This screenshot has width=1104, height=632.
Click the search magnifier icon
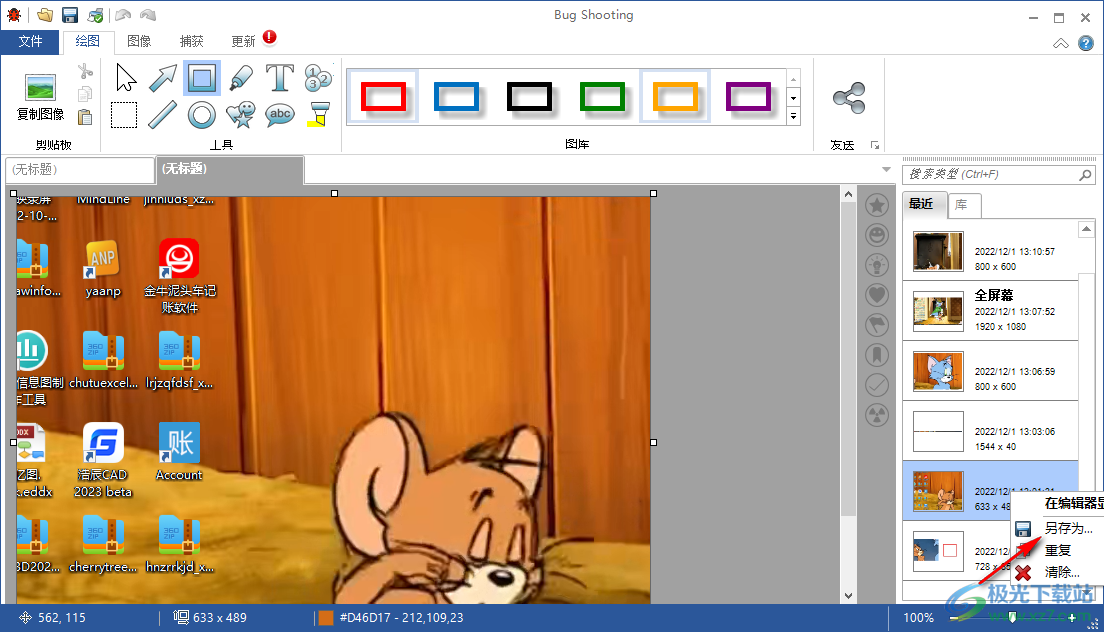(1086, 175)
